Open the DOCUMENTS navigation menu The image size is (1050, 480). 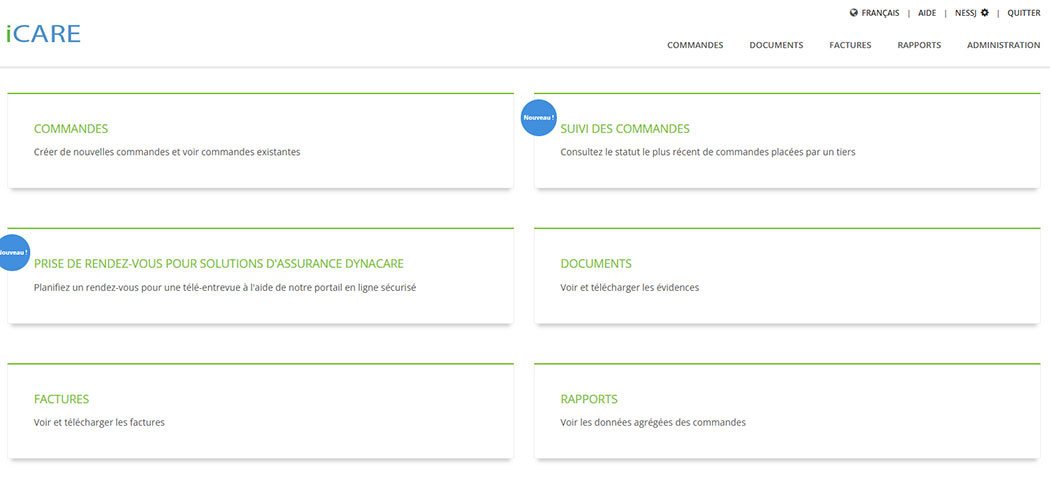click(776, 45)
